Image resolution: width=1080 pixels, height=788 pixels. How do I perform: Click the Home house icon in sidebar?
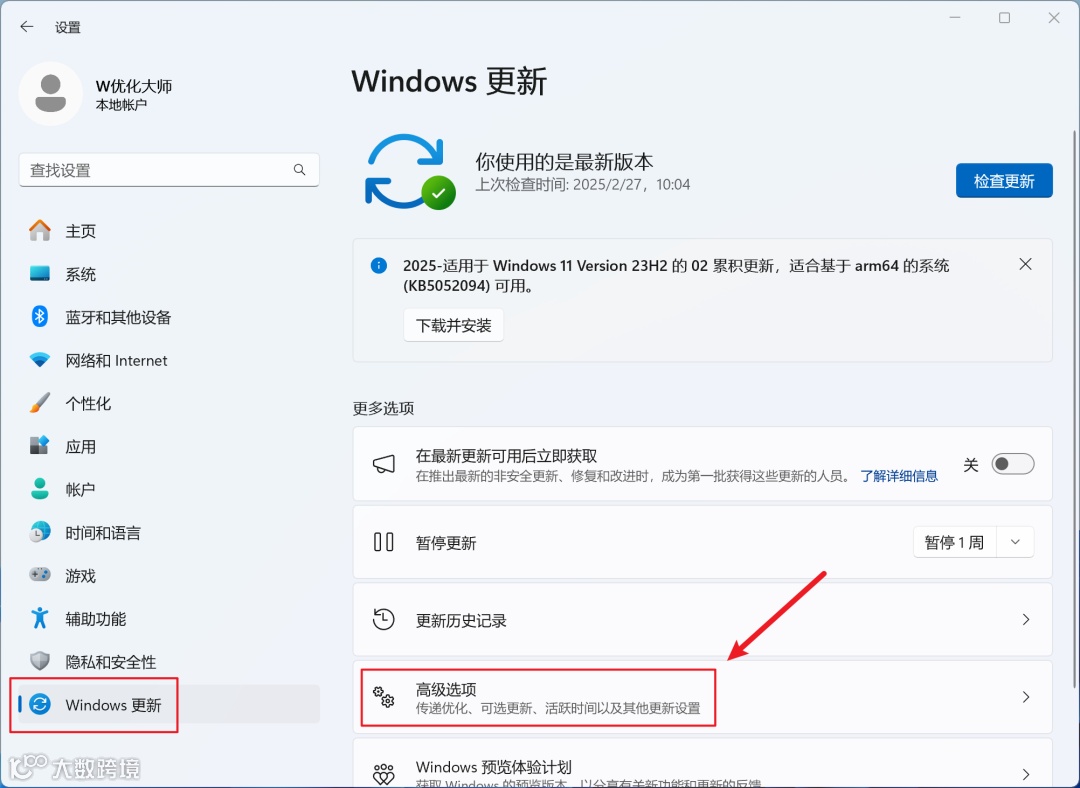click(x=40, y=231)
